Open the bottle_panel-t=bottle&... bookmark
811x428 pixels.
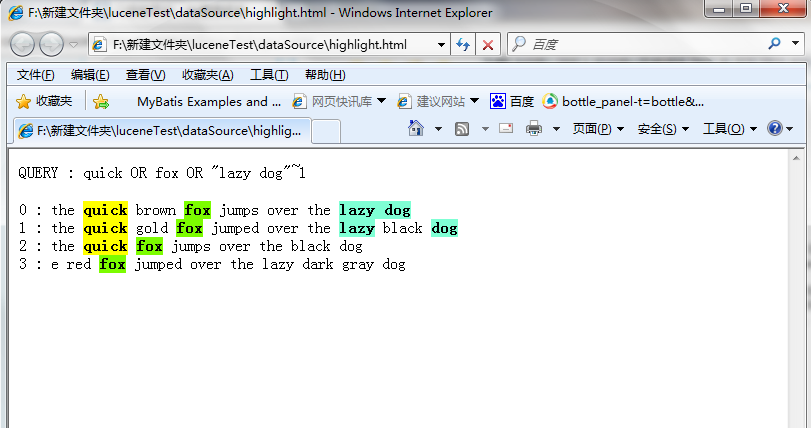tap(623, 102)
